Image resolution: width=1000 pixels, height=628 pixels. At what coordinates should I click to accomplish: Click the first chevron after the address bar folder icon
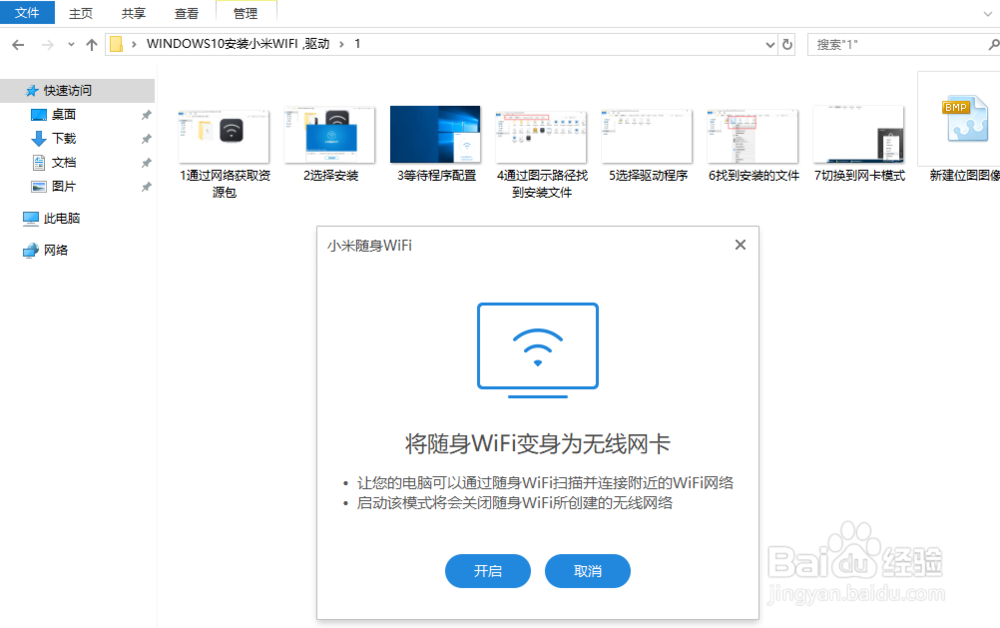pyautogui.click(x=134, y=44)
